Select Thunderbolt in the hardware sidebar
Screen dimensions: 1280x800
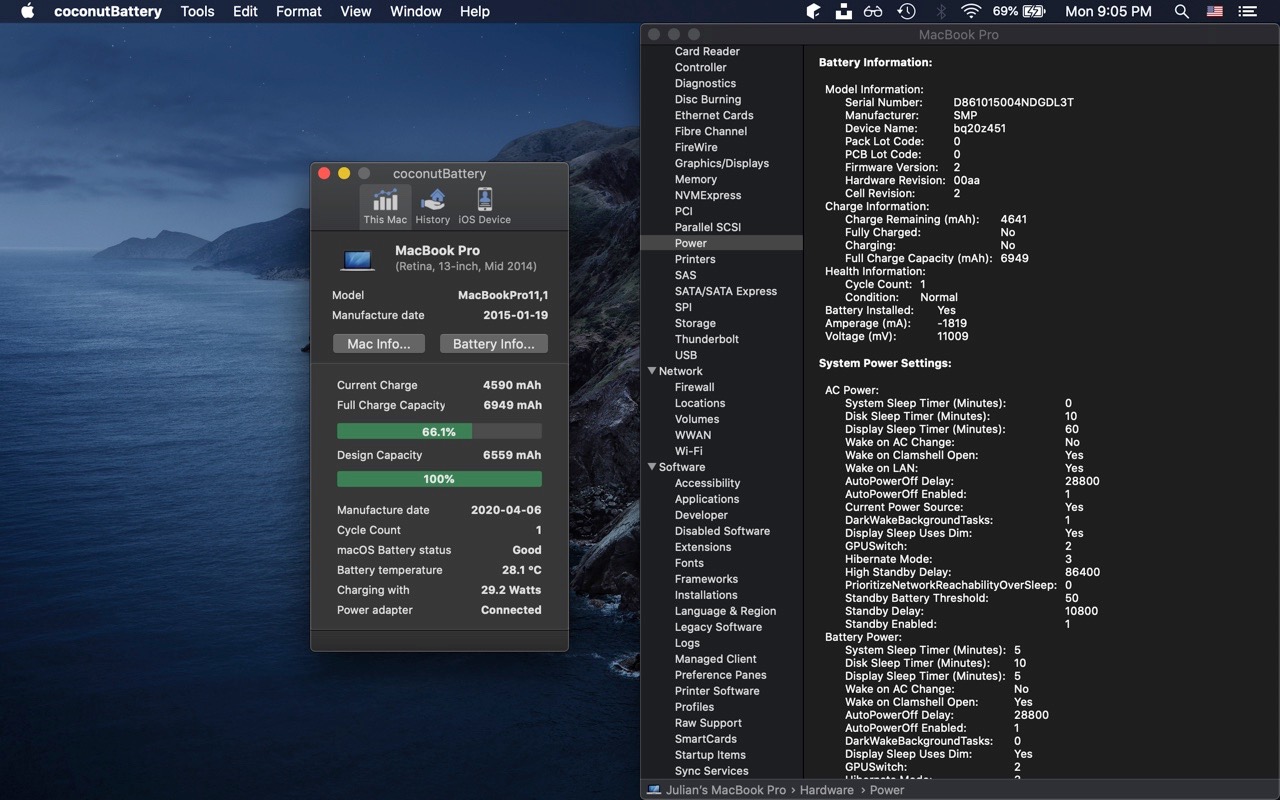click(706, 339)
